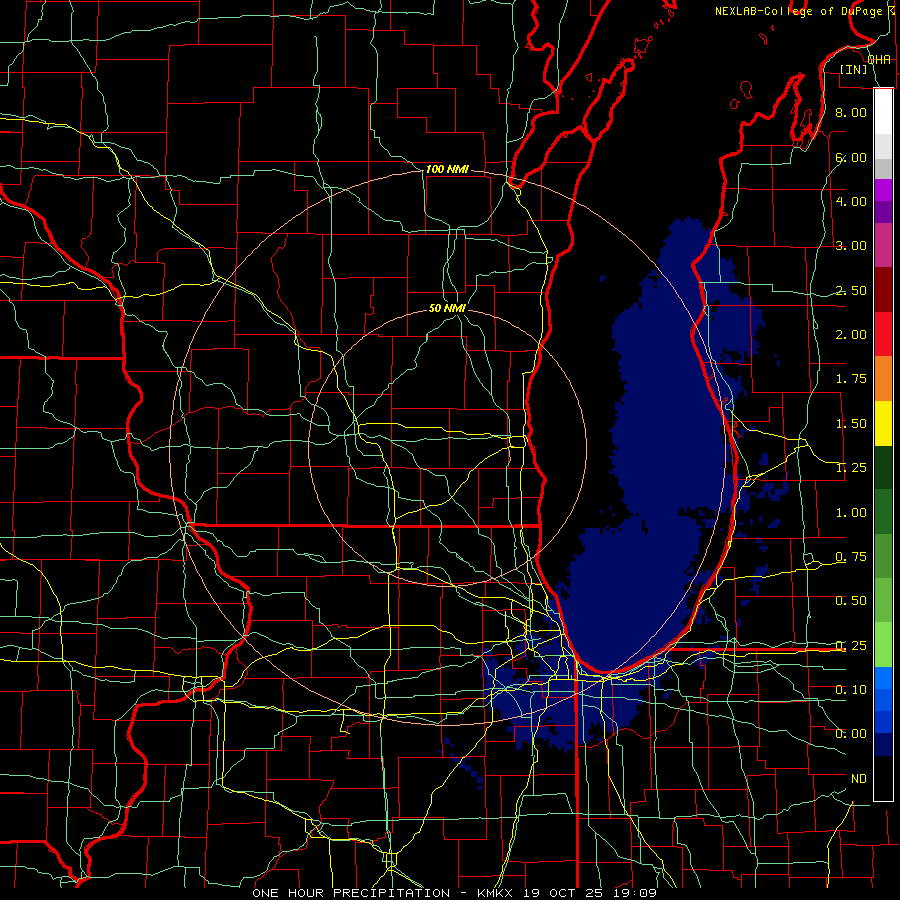Image resolution: width=900 pixels, height=900 pixels.
Task: Click the 1.75 legend value
Action: (851, 379)
